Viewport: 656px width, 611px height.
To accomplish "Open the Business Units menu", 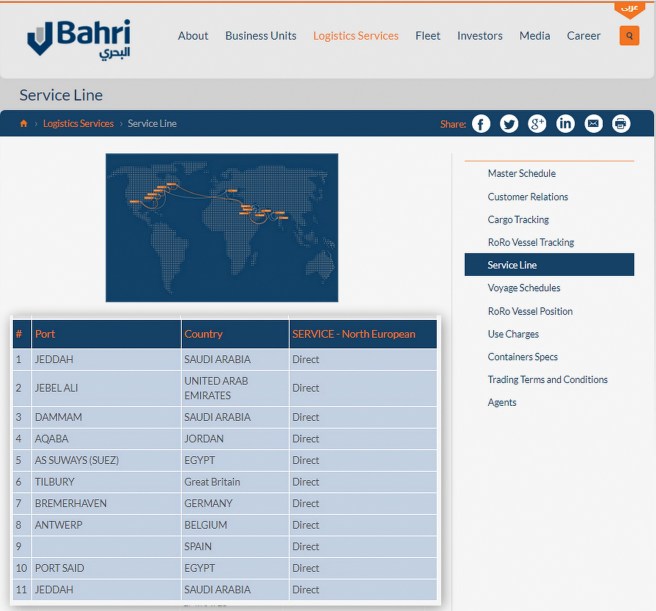I will [x=260, y=36].
